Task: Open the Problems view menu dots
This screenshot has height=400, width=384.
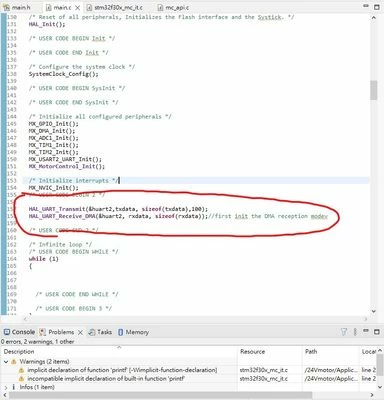Action: (355, 332)
